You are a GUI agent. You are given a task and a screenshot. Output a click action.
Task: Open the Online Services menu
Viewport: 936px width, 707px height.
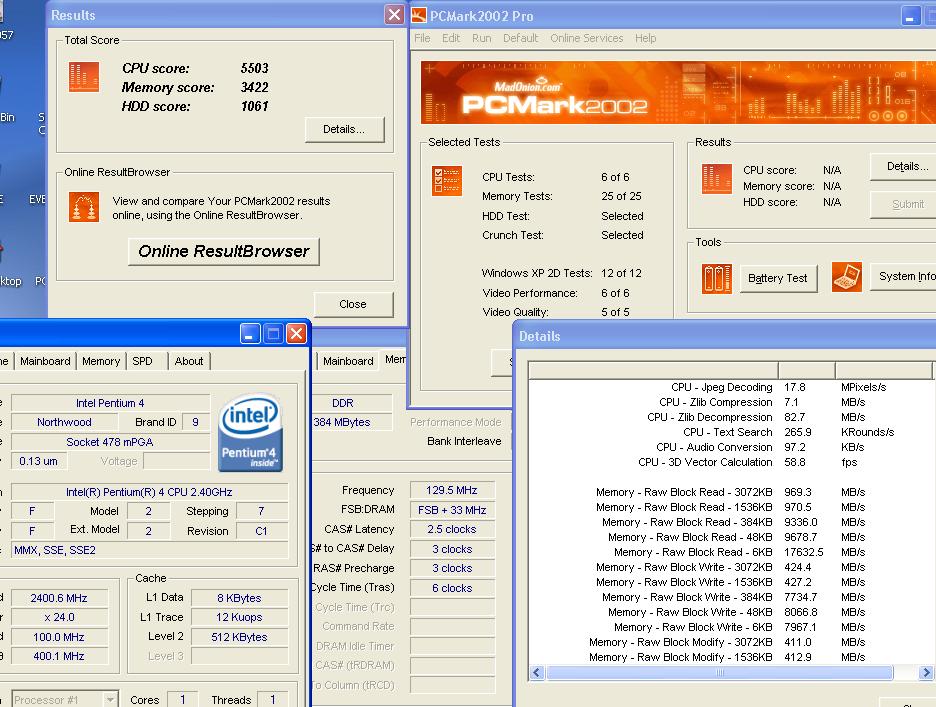click(x=587, y=38)
